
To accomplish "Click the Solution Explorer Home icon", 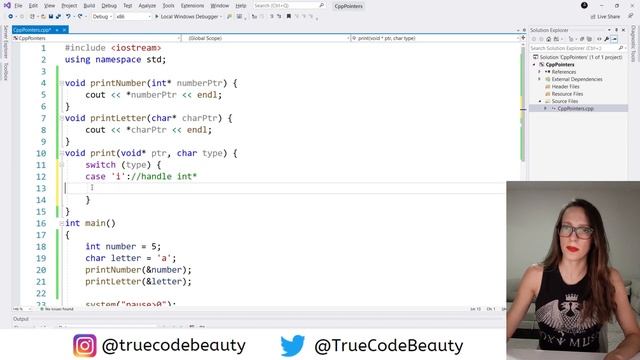I will click(x=548, y=39).
